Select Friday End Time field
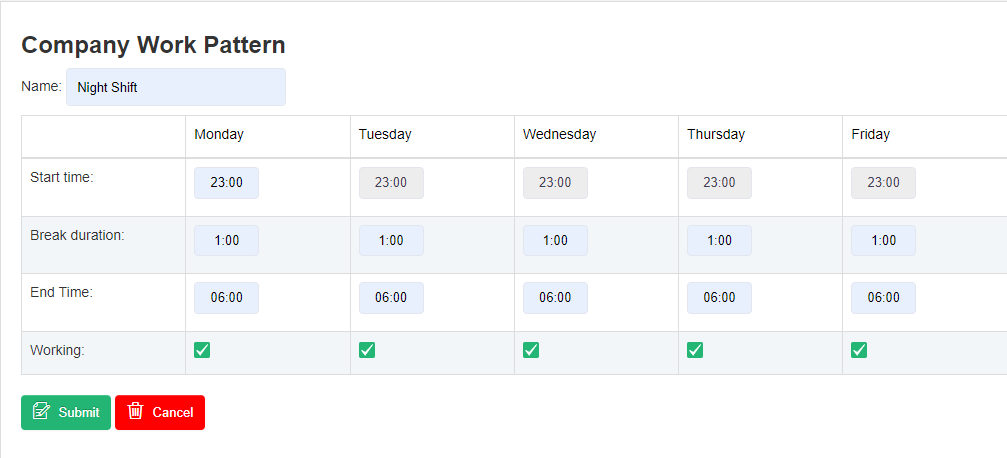1007x458 pixels. tap(883, 298)
